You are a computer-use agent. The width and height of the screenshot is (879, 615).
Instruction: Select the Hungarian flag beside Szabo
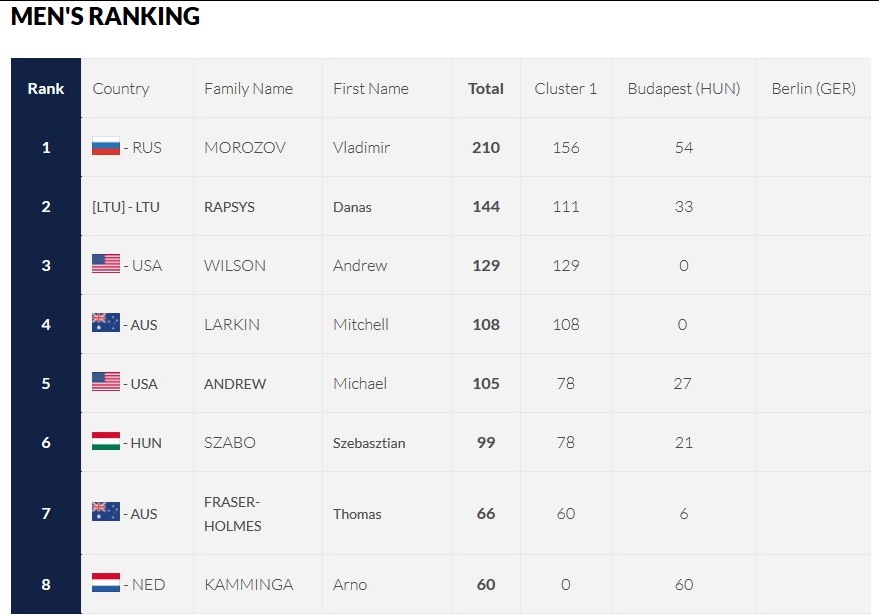106,441
